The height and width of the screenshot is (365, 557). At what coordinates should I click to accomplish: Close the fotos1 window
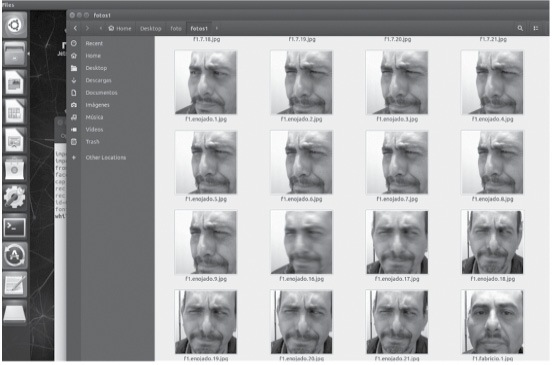point(72,15)
